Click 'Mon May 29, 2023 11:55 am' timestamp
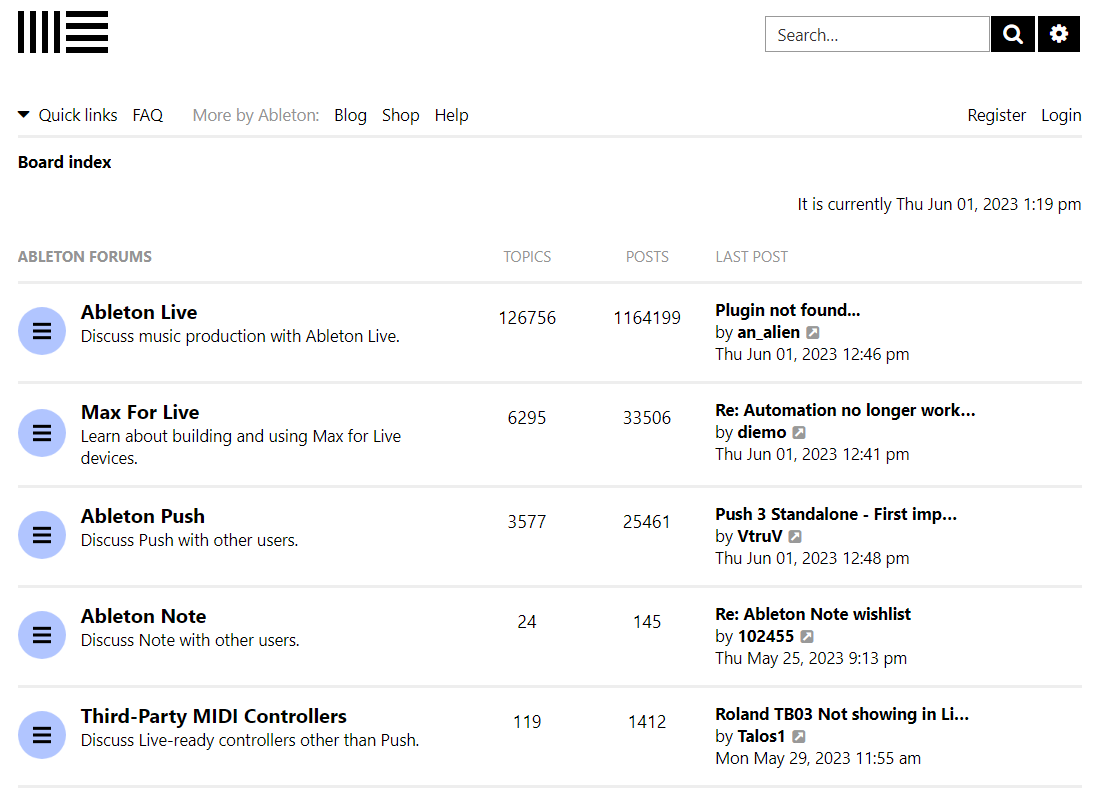 pos(818,759)
